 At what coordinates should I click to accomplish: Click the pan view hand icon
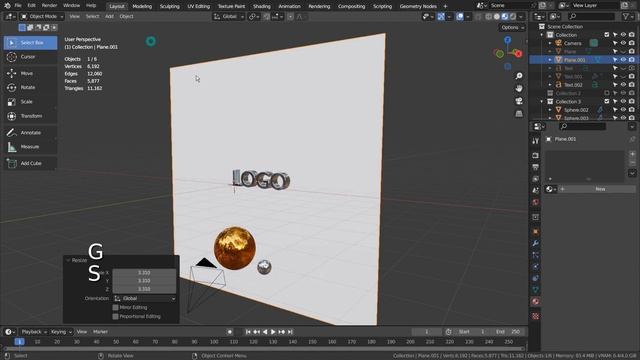tap(519, 89)
